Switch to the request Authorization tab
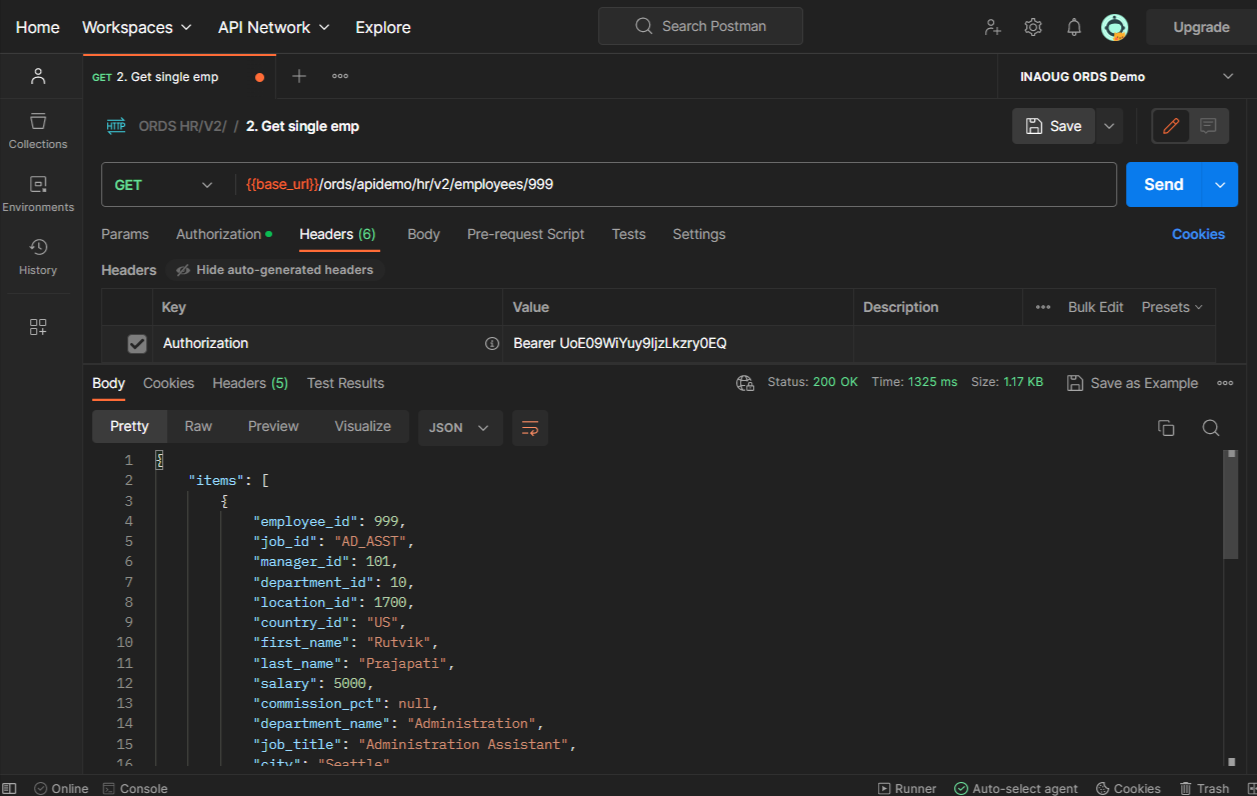1257x796 pixels. pyautogui.click(x=224, y=234)
